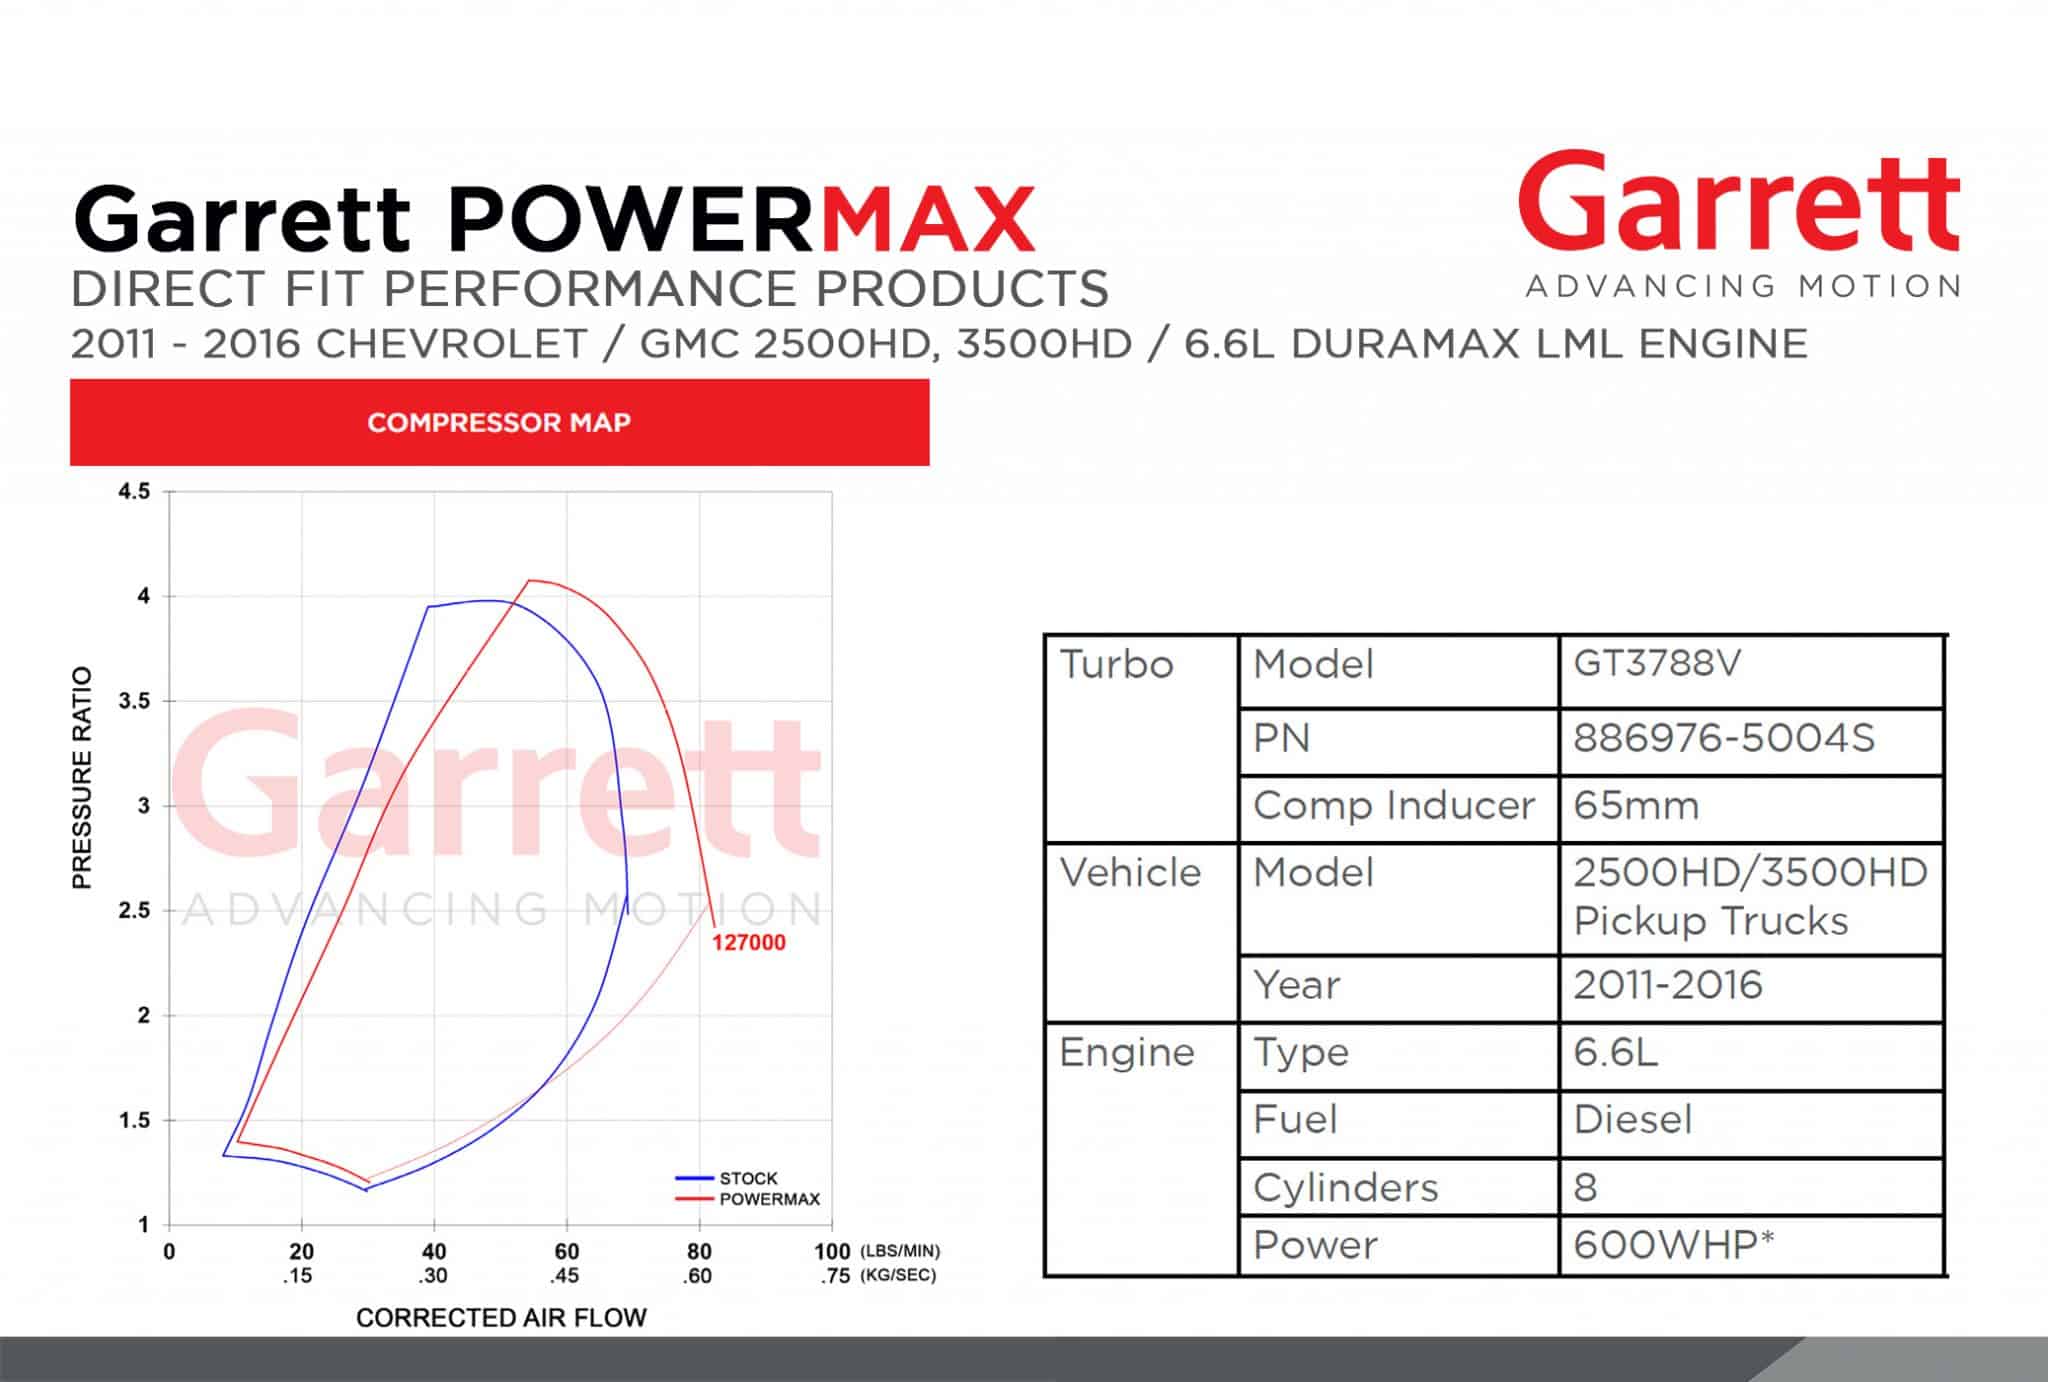Click the 600WHP* power value

tap(1673, 1245)
